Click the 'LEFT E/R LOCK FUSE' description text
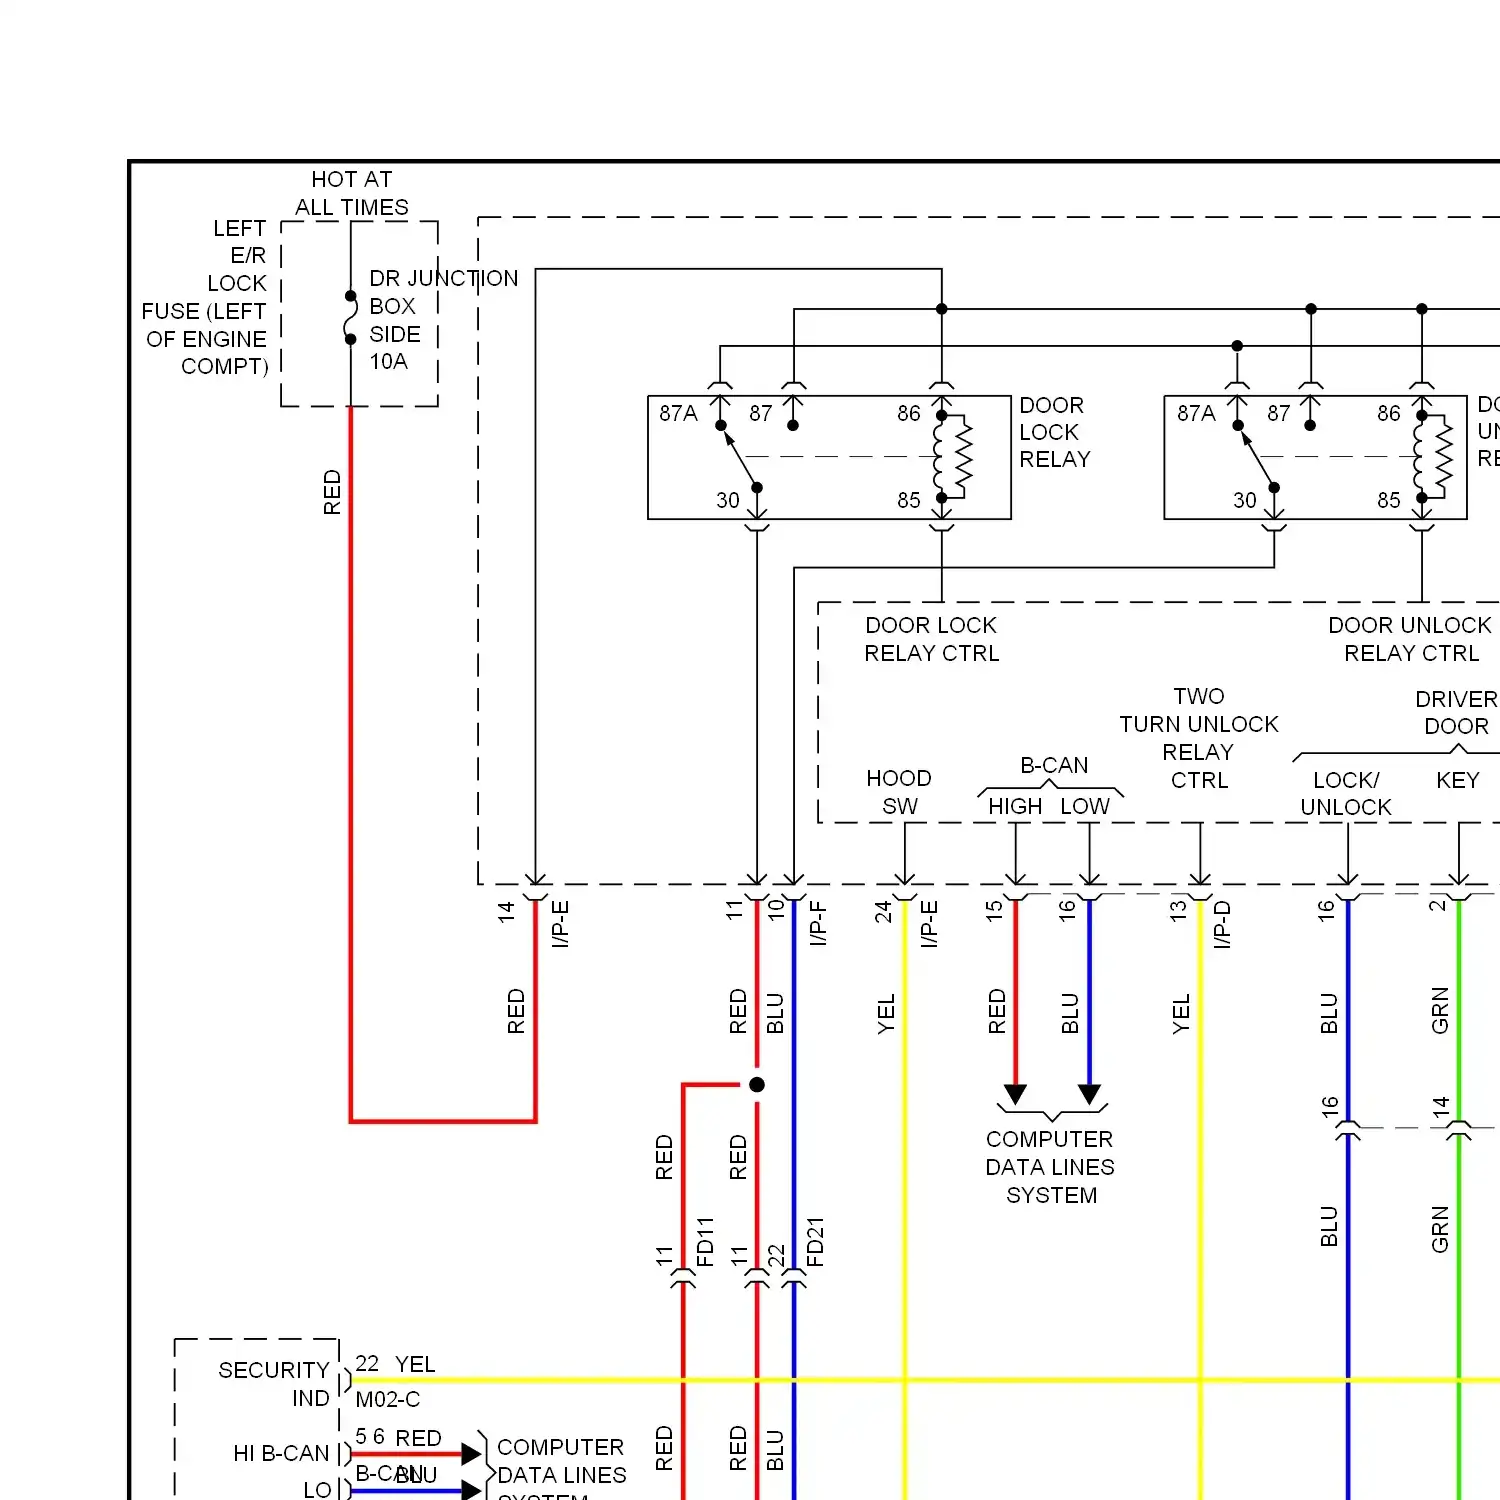 point(206,298)
